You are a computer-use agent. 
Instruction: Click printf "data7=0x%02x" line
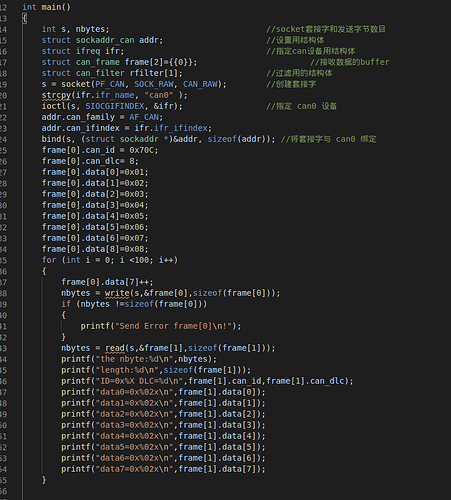coord(163,469)
